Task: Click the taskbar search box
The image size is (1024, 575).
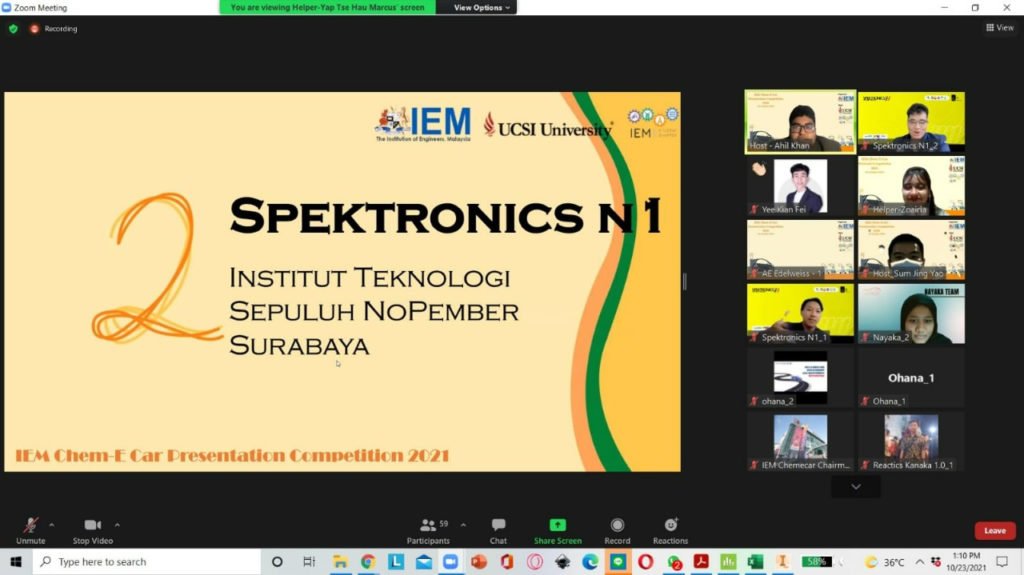Action: (147, 562)
